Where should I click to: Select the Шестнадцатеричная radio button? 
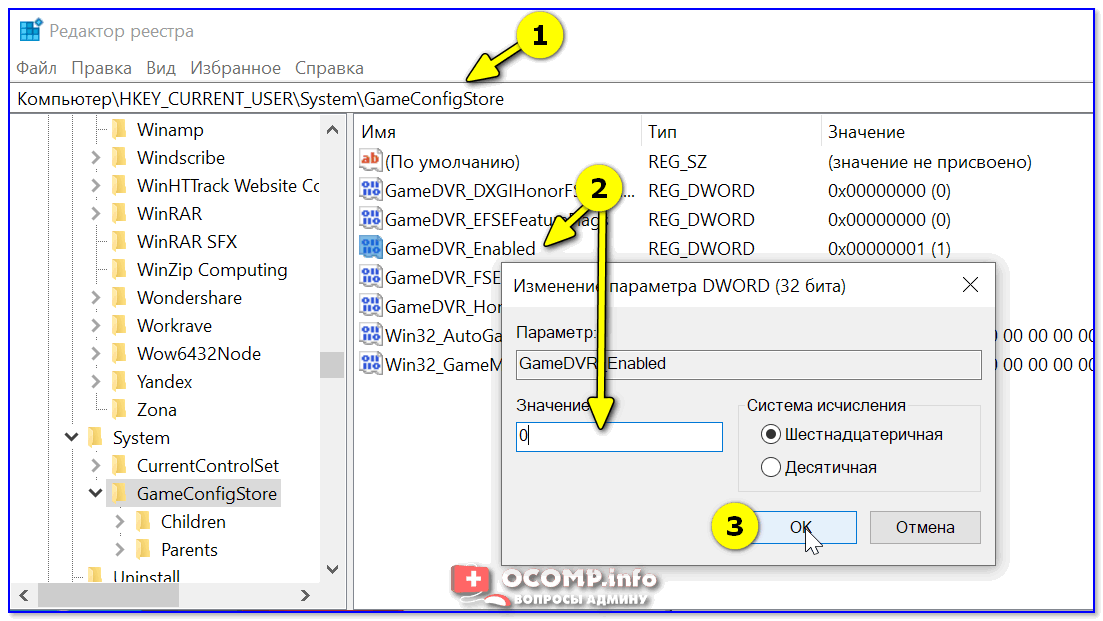tap(771, 435)
